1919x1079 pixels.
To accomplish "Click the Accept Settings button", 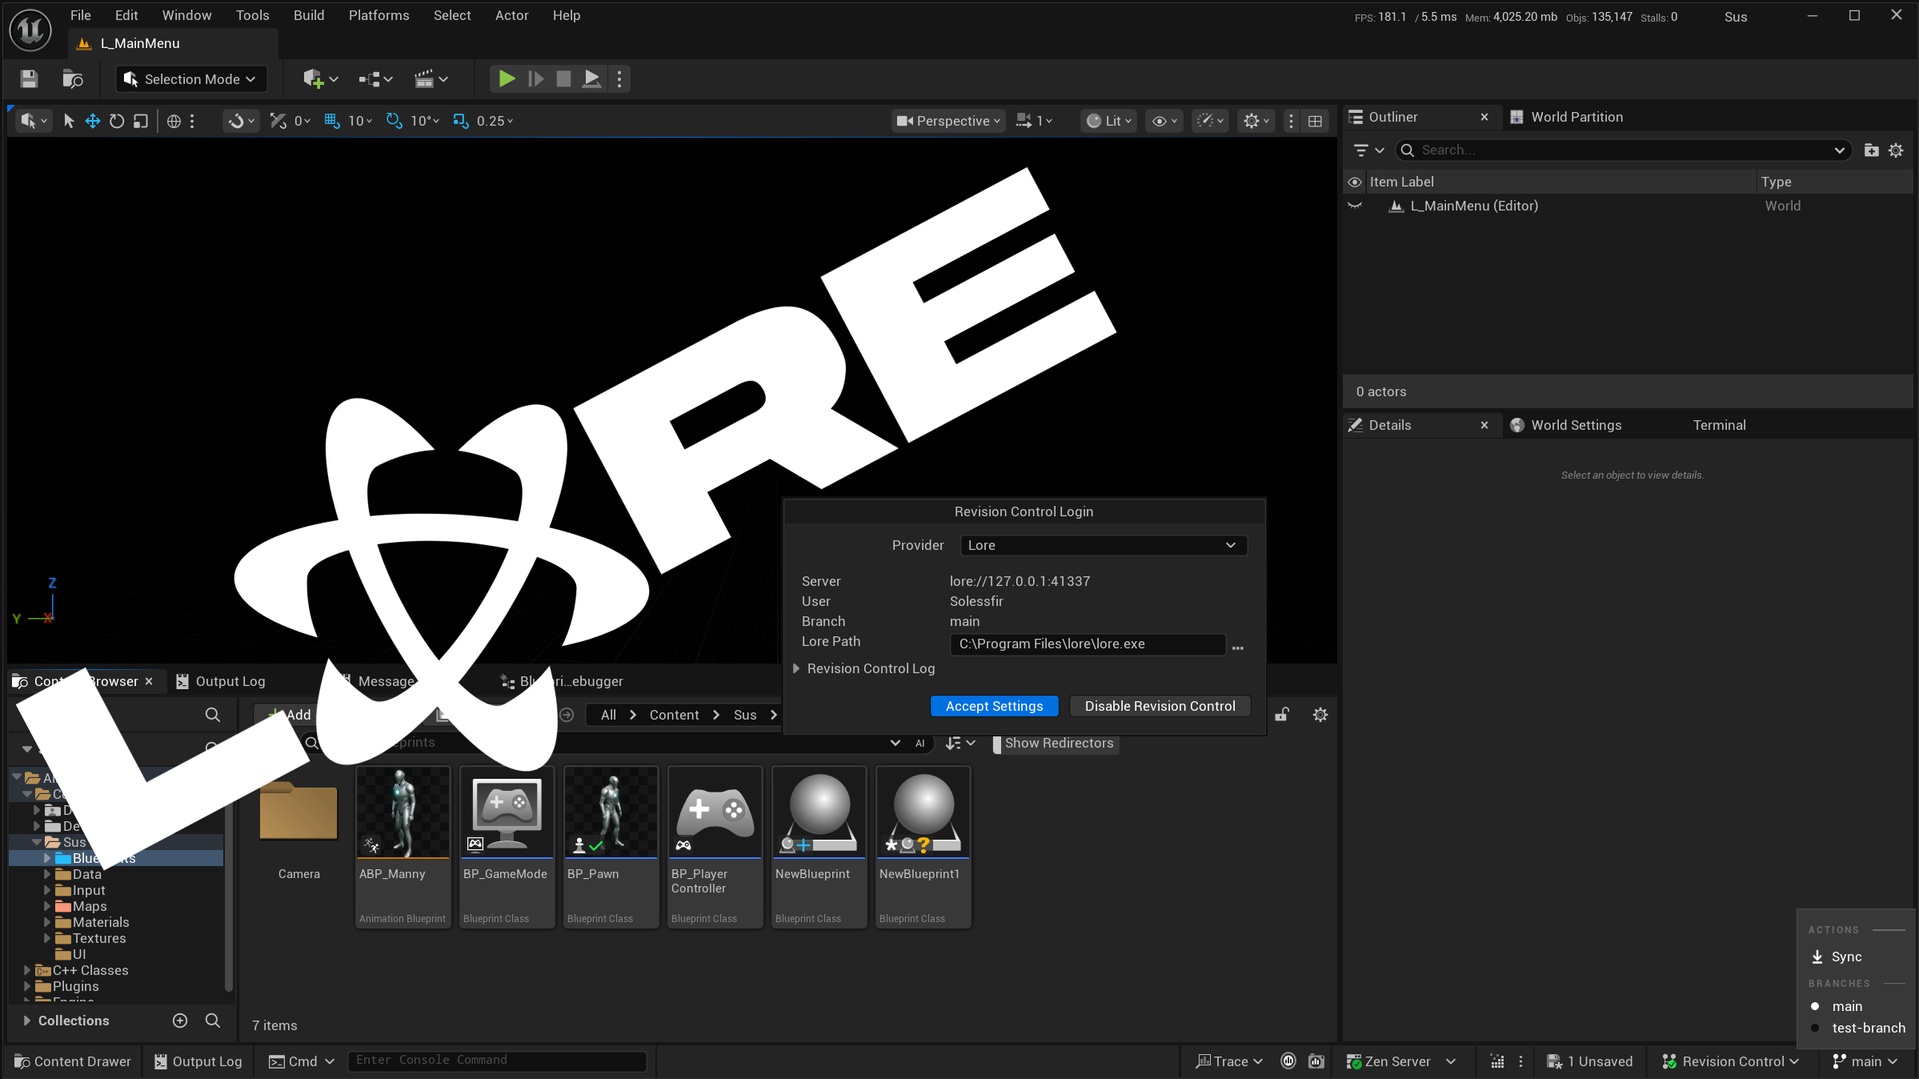I will 994,706.
